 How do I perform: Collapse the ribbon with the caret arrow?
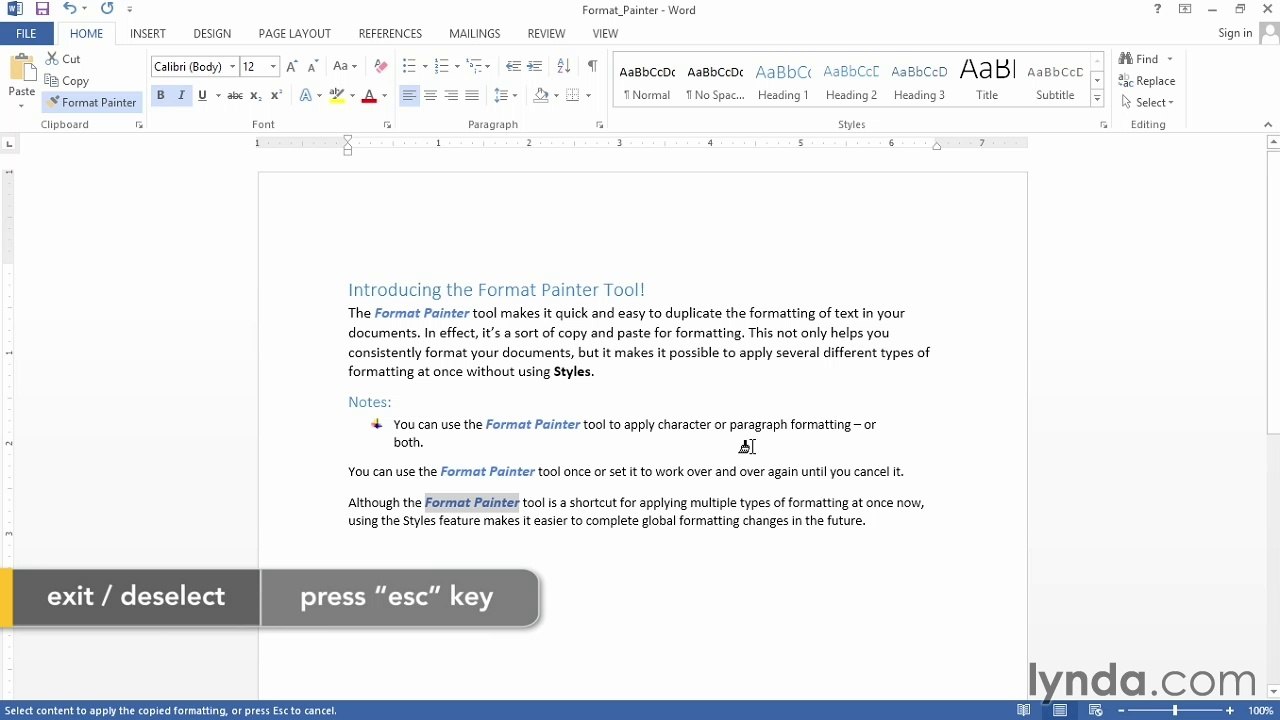(1268, 125)
